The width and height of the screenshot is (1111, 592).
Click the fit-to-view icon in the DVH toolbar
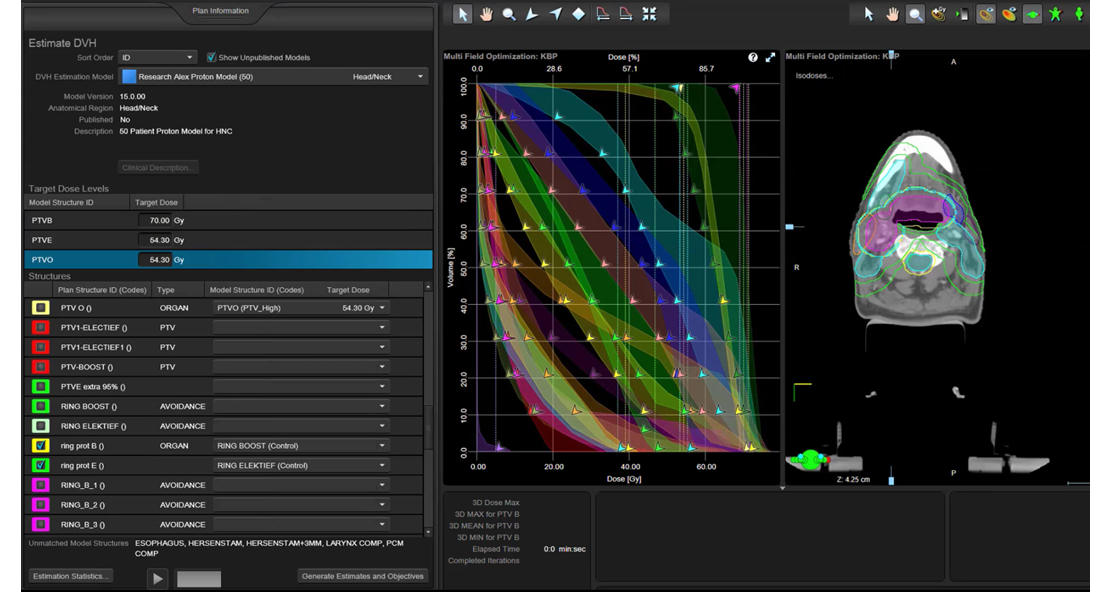pos(649,13)
